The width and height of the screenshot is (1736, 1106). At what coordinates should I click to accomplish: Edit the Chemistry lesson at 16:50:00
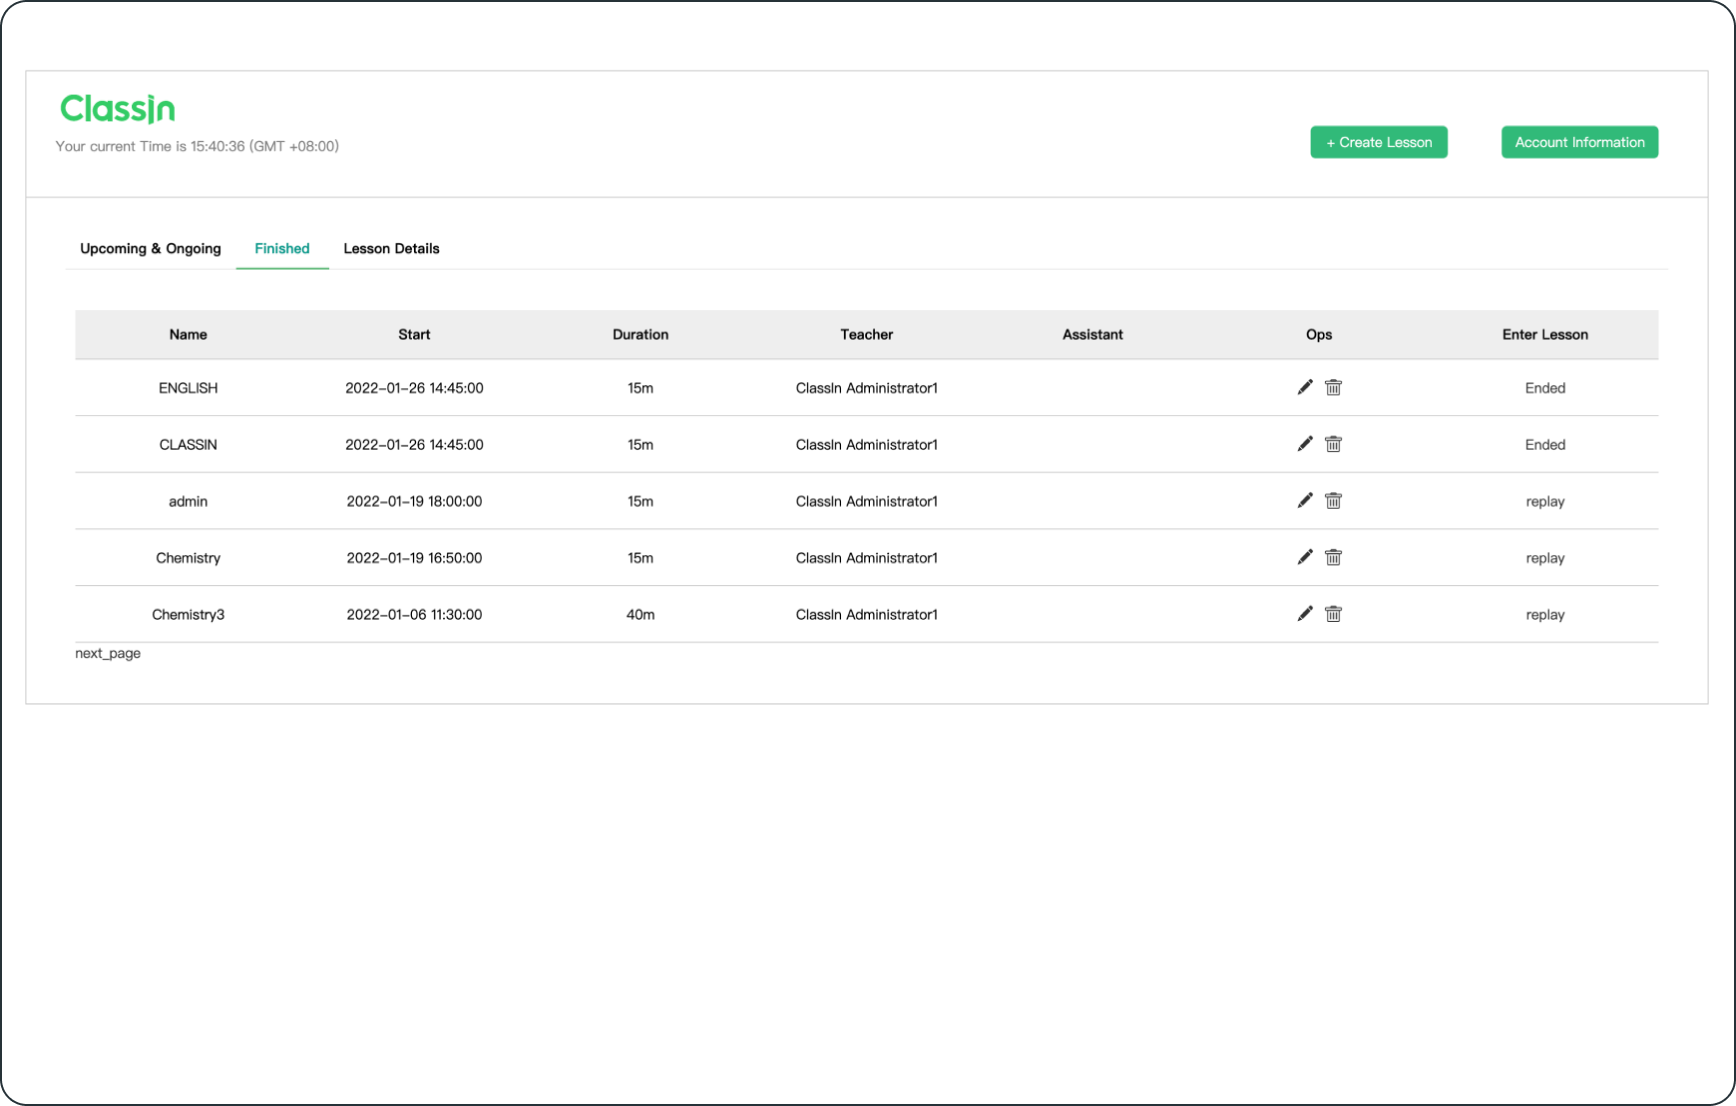(x=1304, y=557)
